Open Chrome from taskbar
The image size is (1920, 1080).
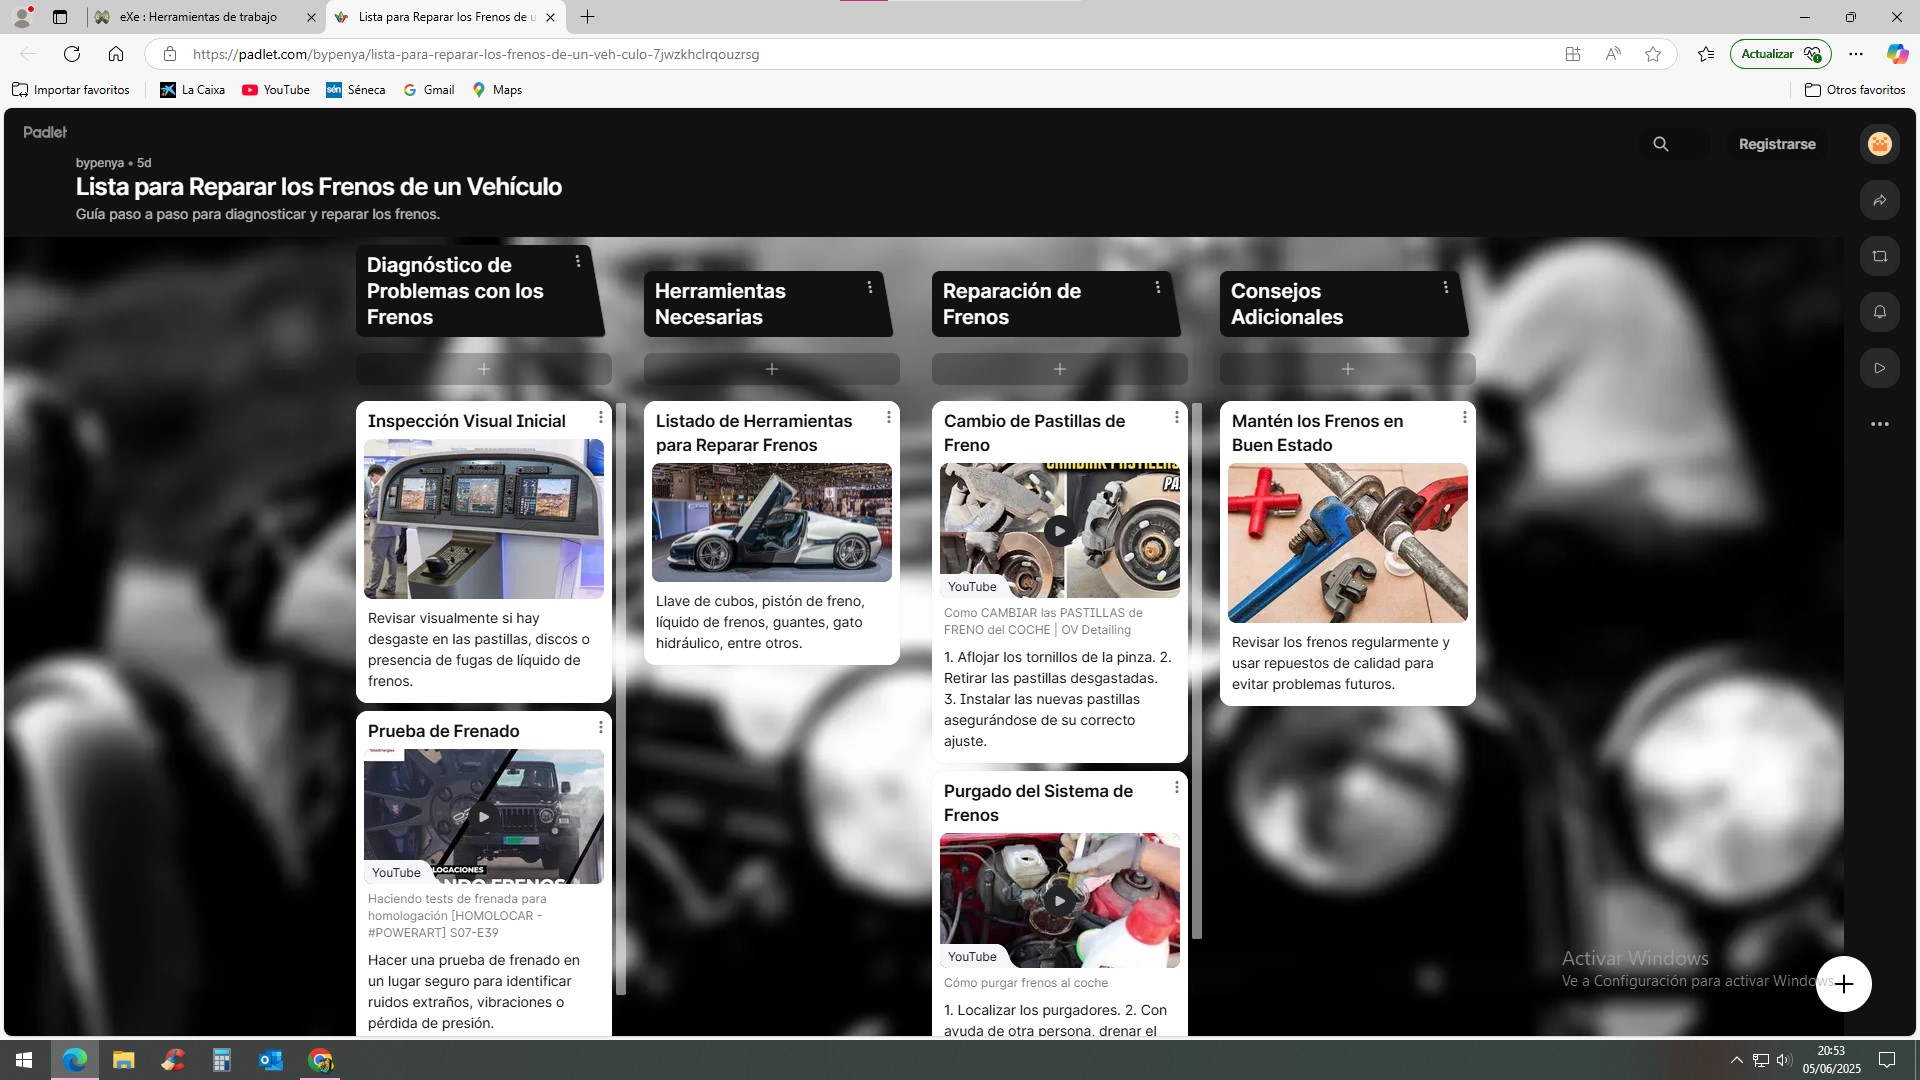click(x=320, y=1060)
